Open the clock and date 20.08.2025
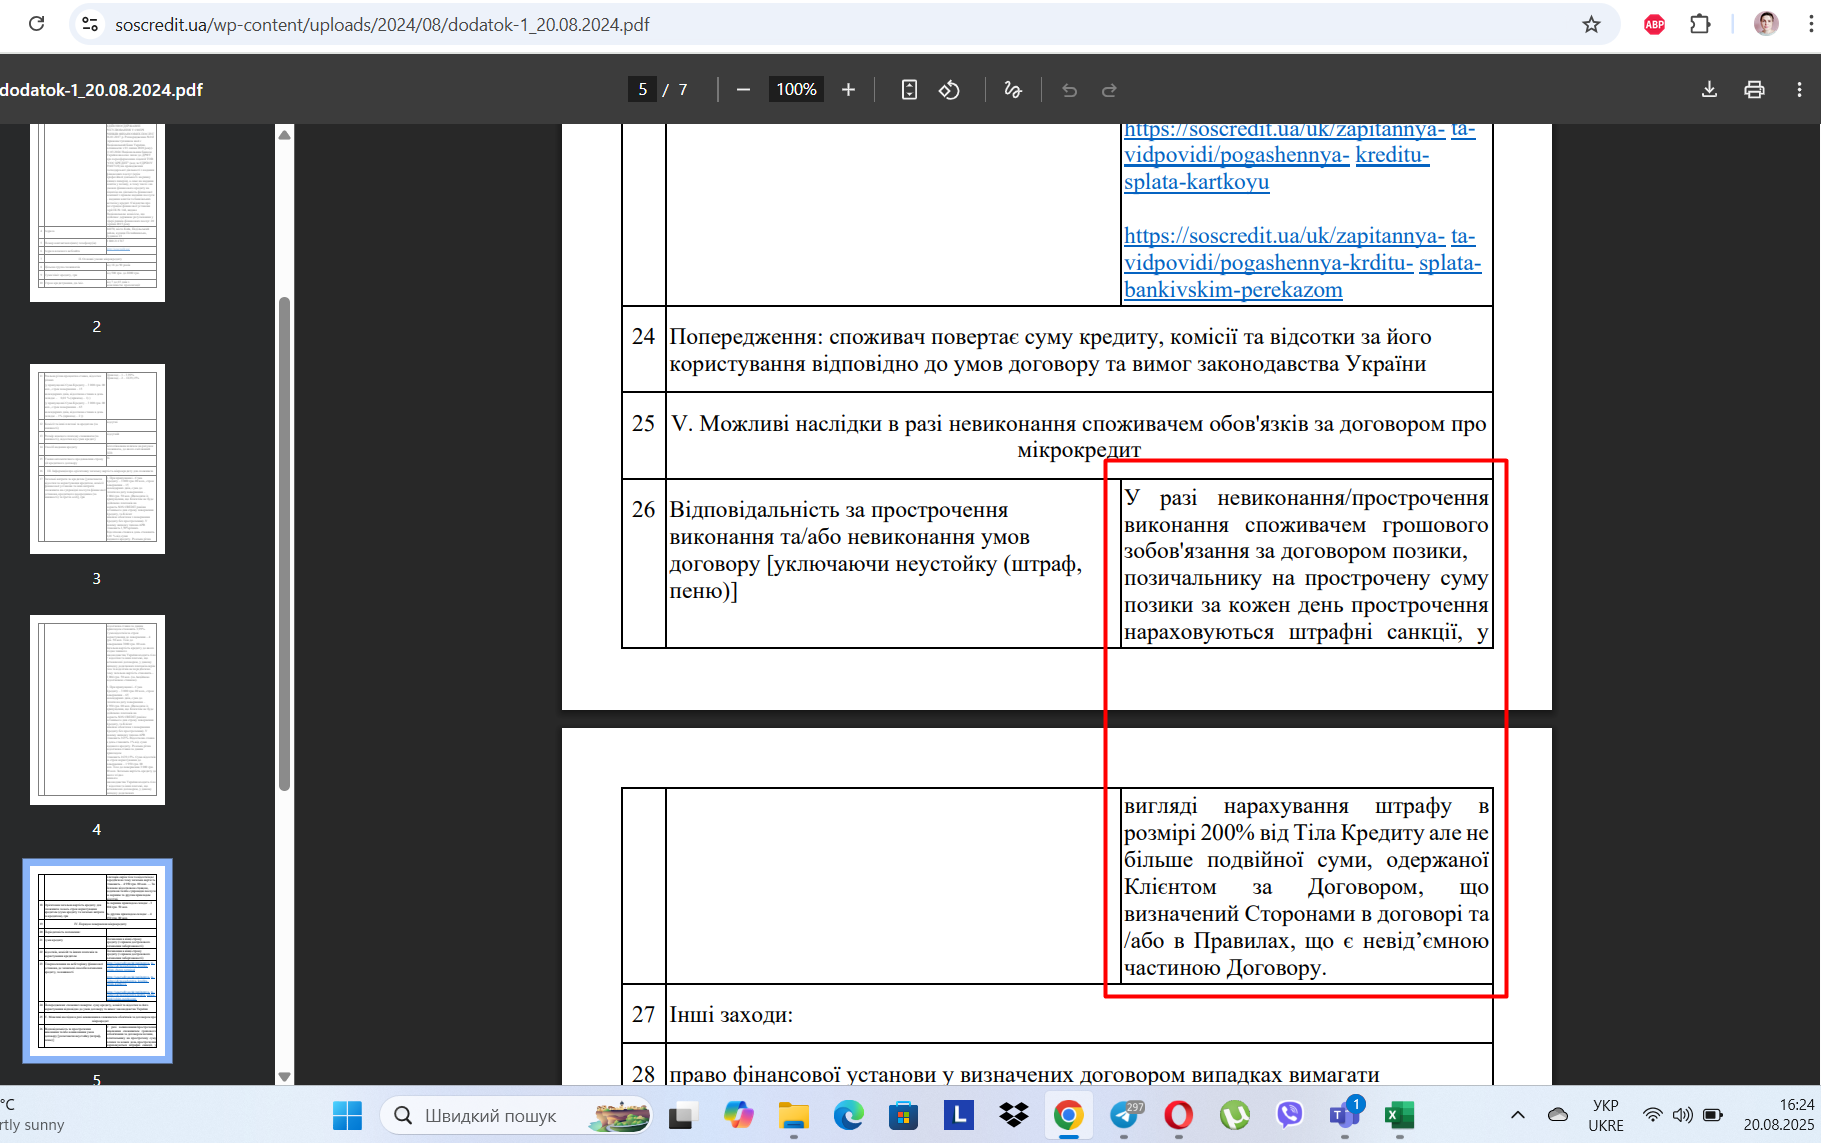The height and width of the screenshot is (1143, 1821). click(x=1778, y=1115)
